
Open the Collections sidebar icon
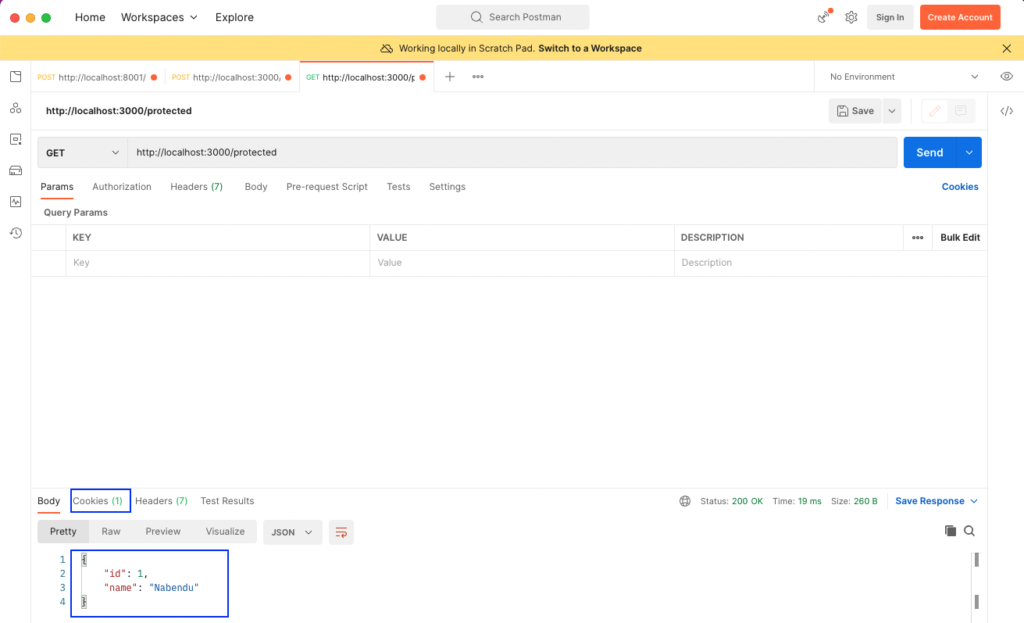16,76
